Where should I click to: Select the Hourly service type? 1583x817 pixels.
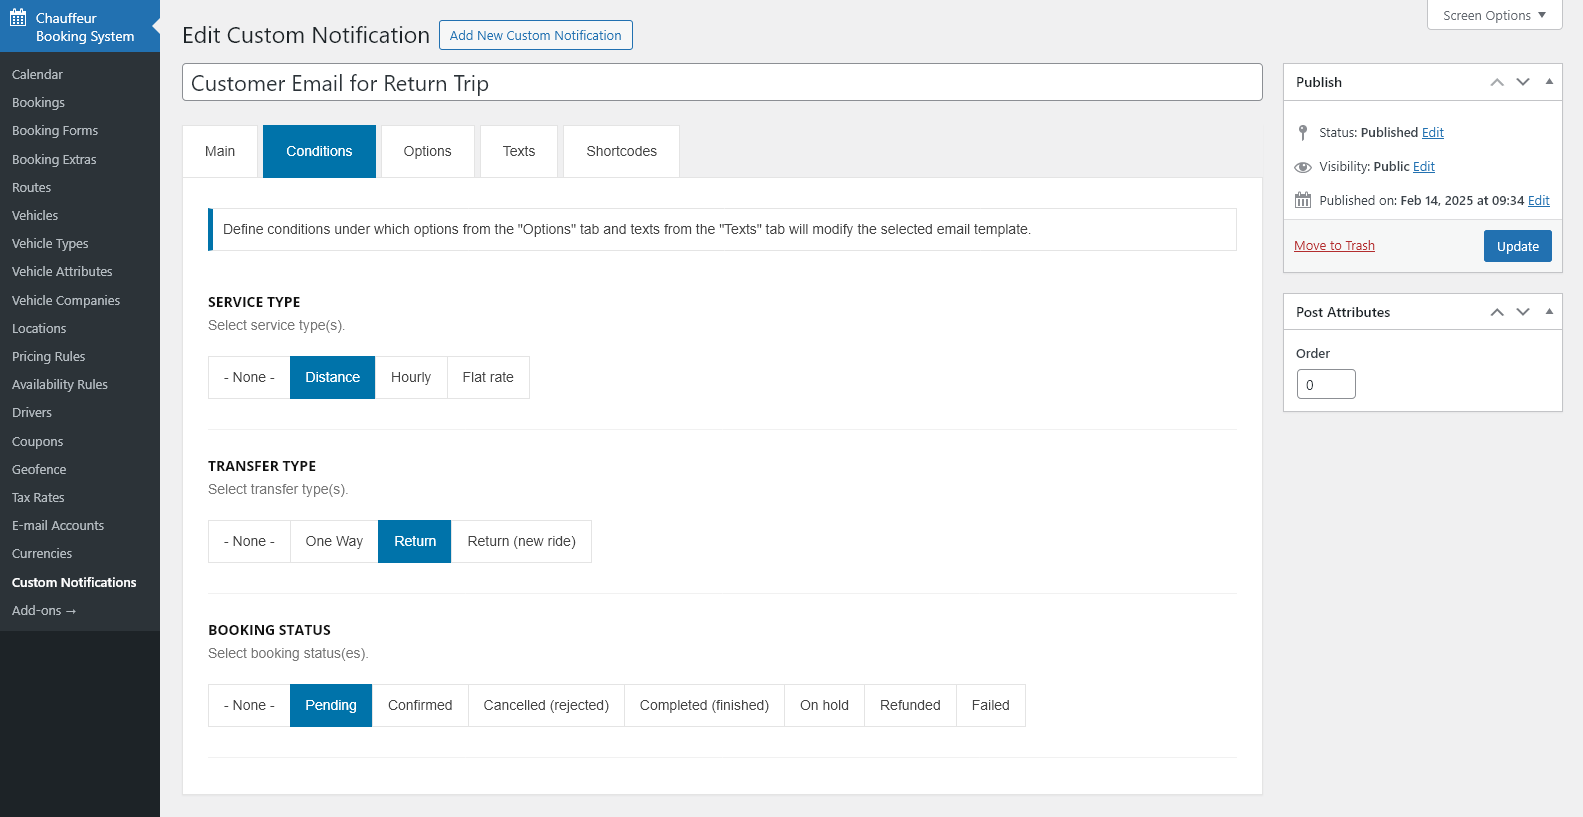coord(411,377)
